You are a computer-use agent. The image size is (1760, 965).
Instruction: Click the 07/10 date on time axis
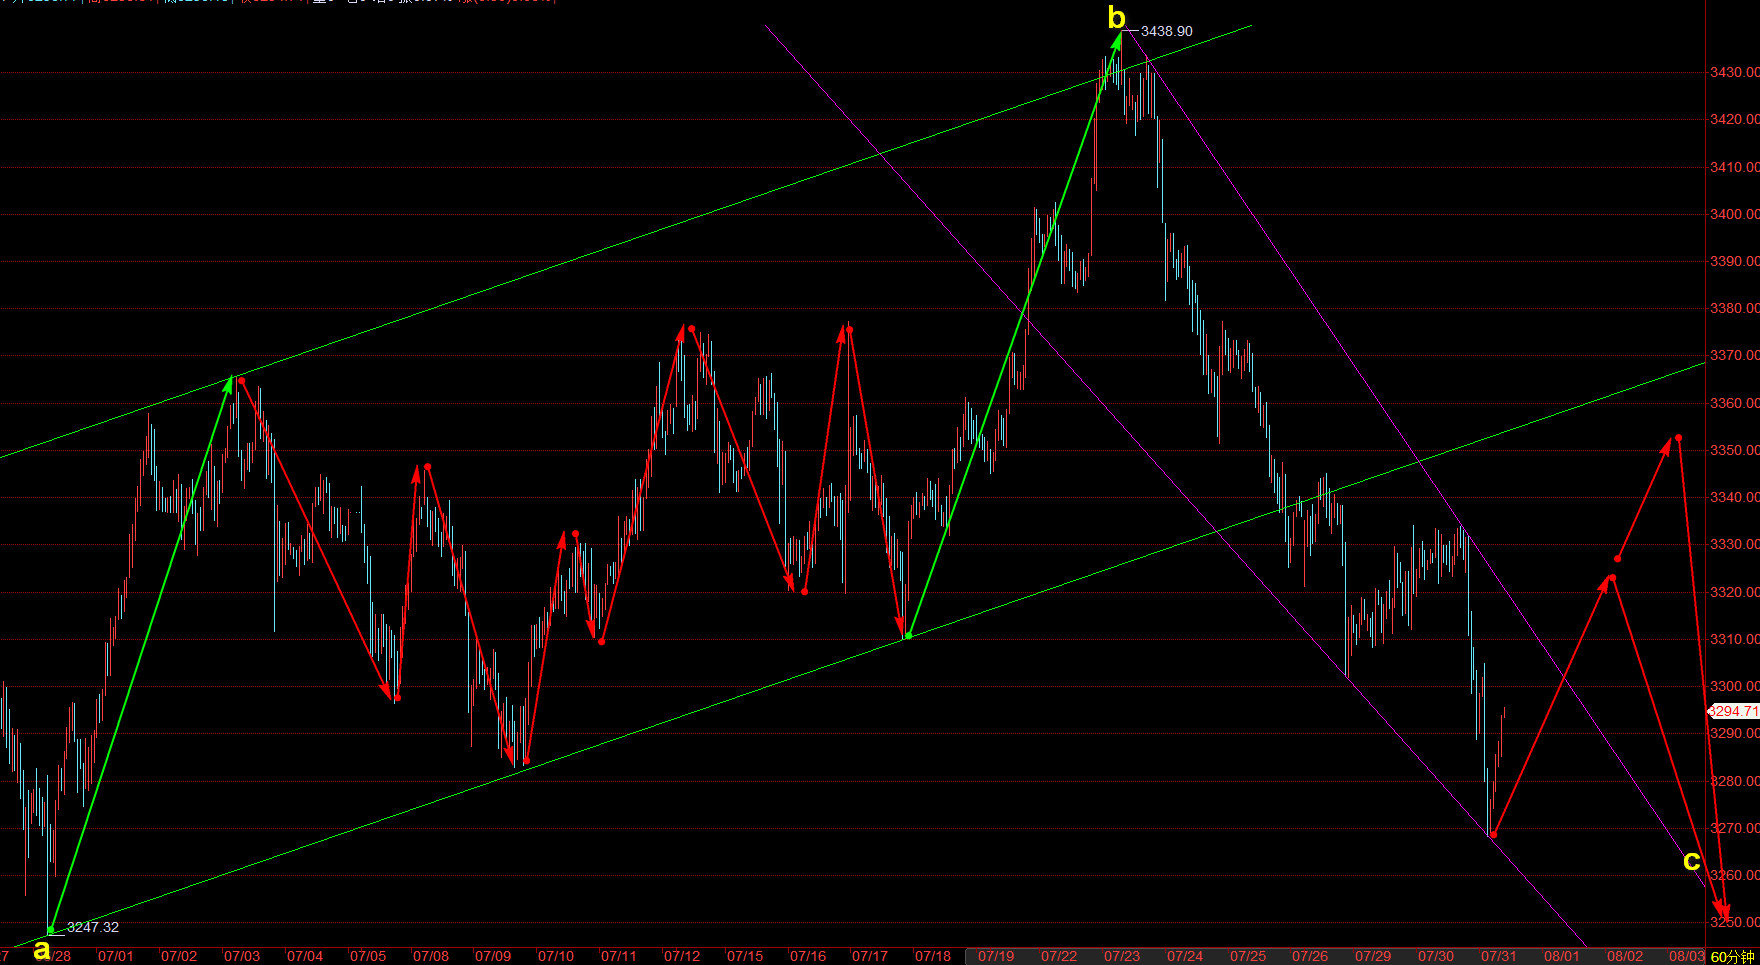tap(556, 957)
